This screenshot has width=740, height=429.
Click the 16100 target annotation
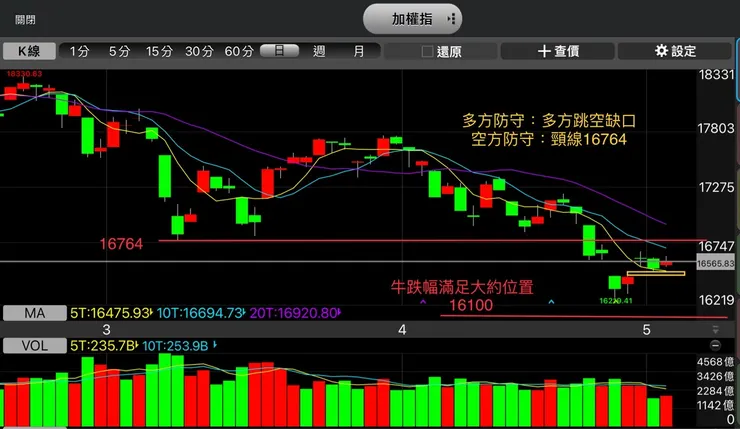(x=471, y=305)
